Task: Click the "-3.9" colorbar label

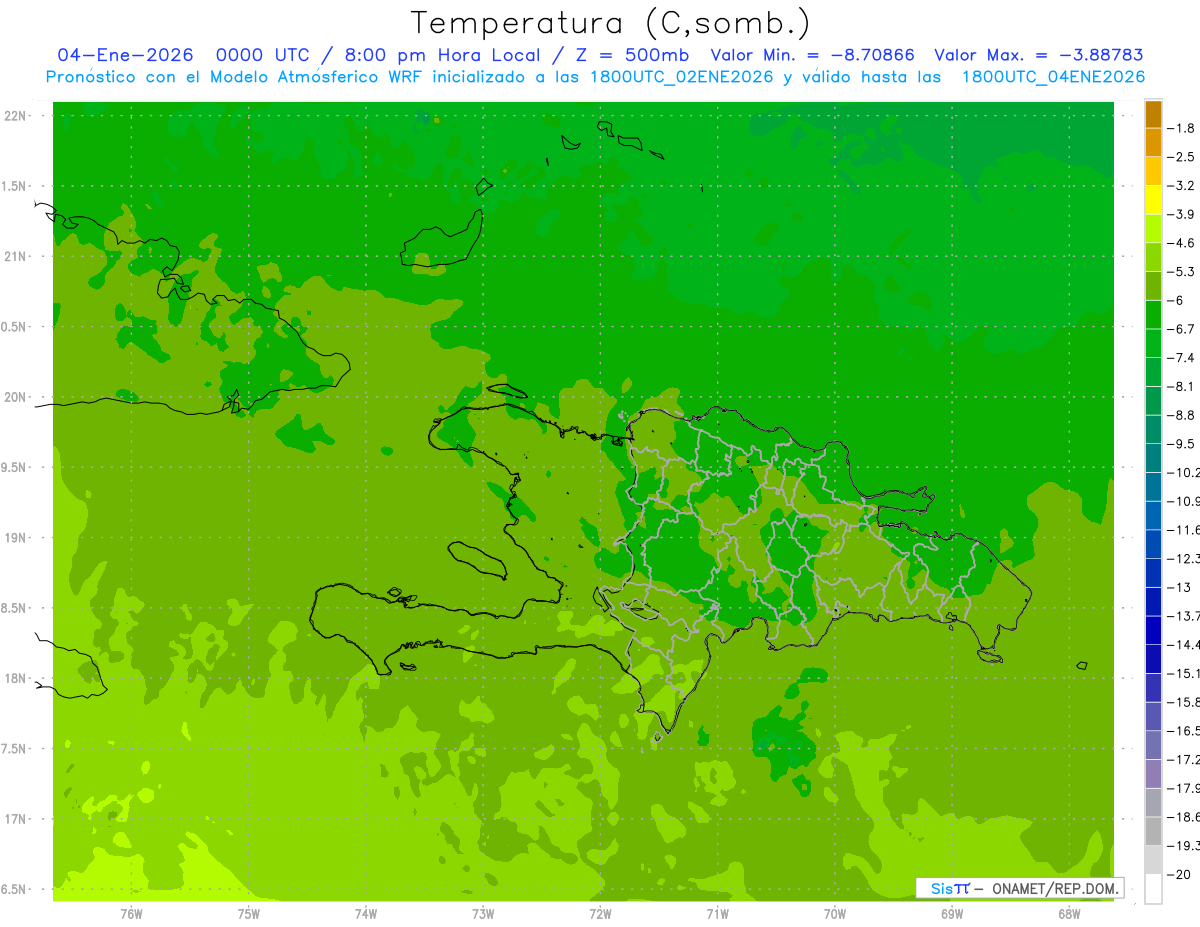Action: tap(1182, 214)
